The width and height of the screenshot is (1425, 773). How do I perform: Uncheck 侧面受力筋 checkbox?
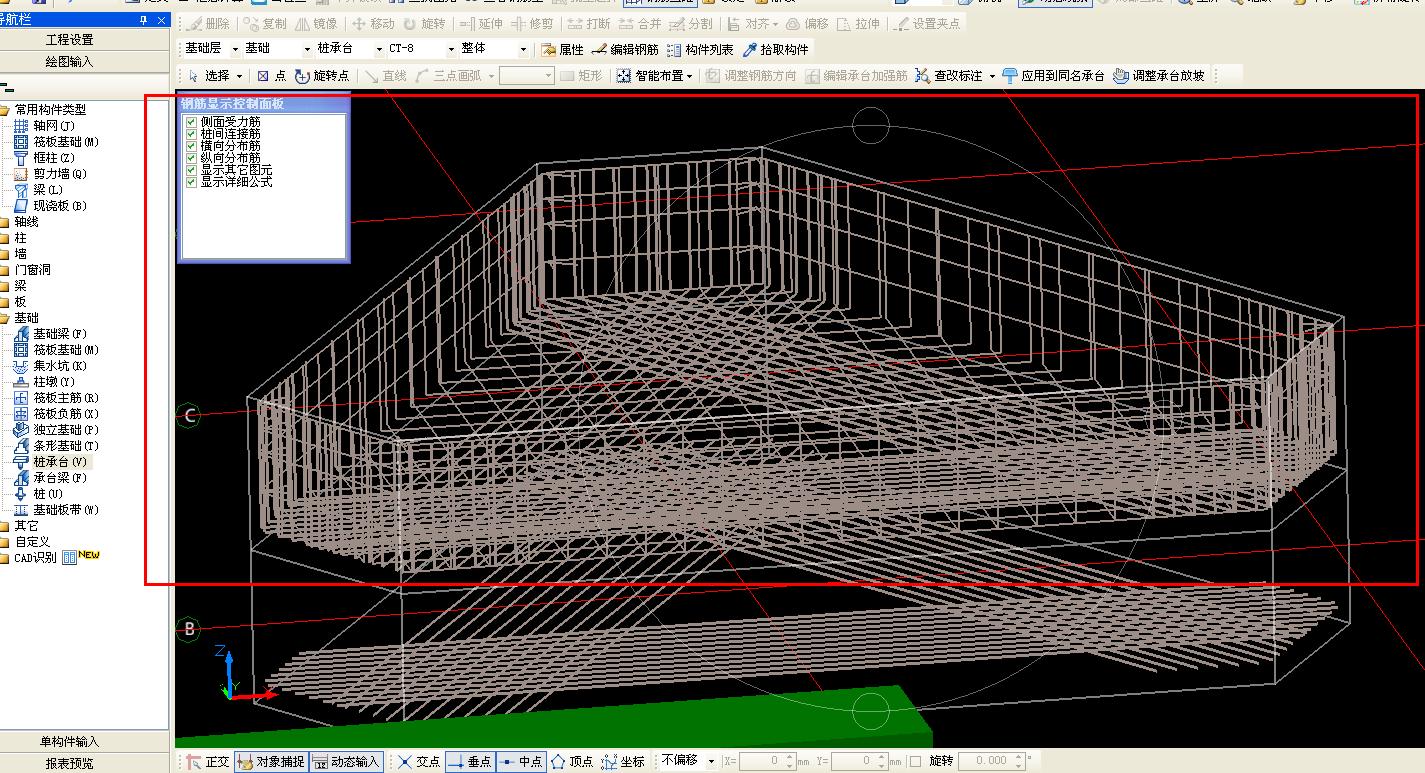[191, 122]
